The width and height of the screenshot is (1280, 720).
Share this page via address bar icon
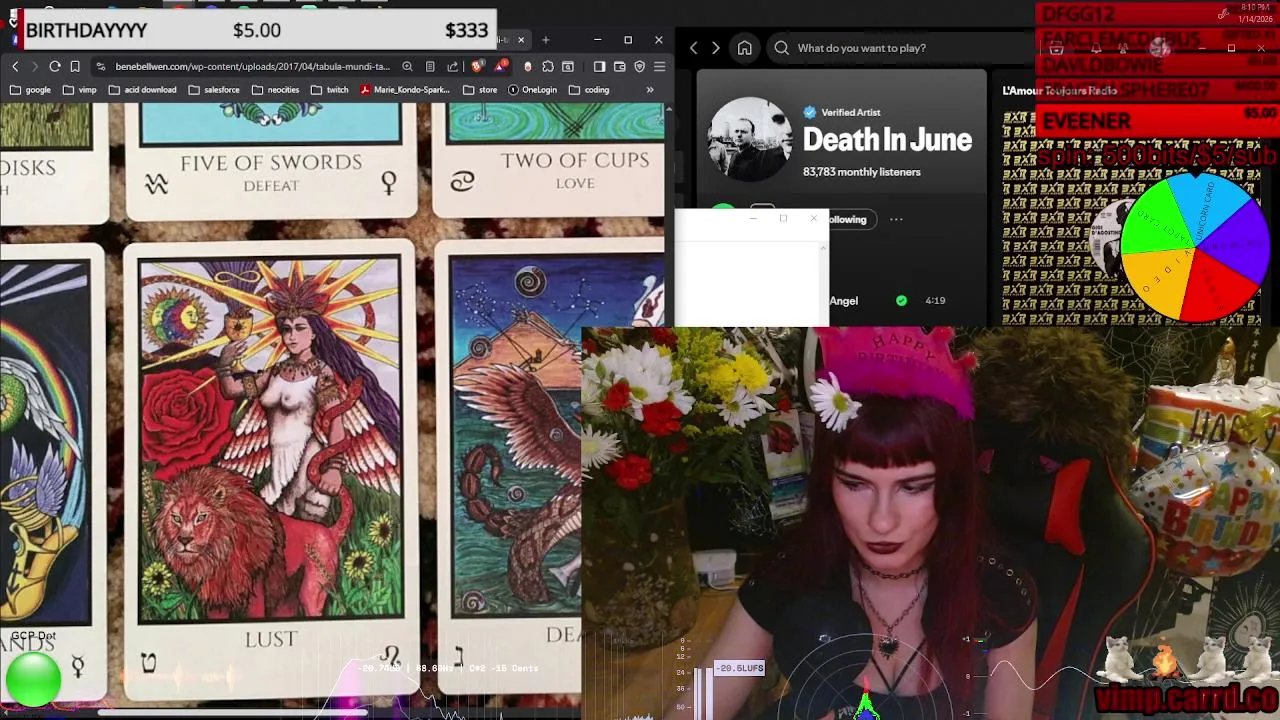[x=452, y=66]
